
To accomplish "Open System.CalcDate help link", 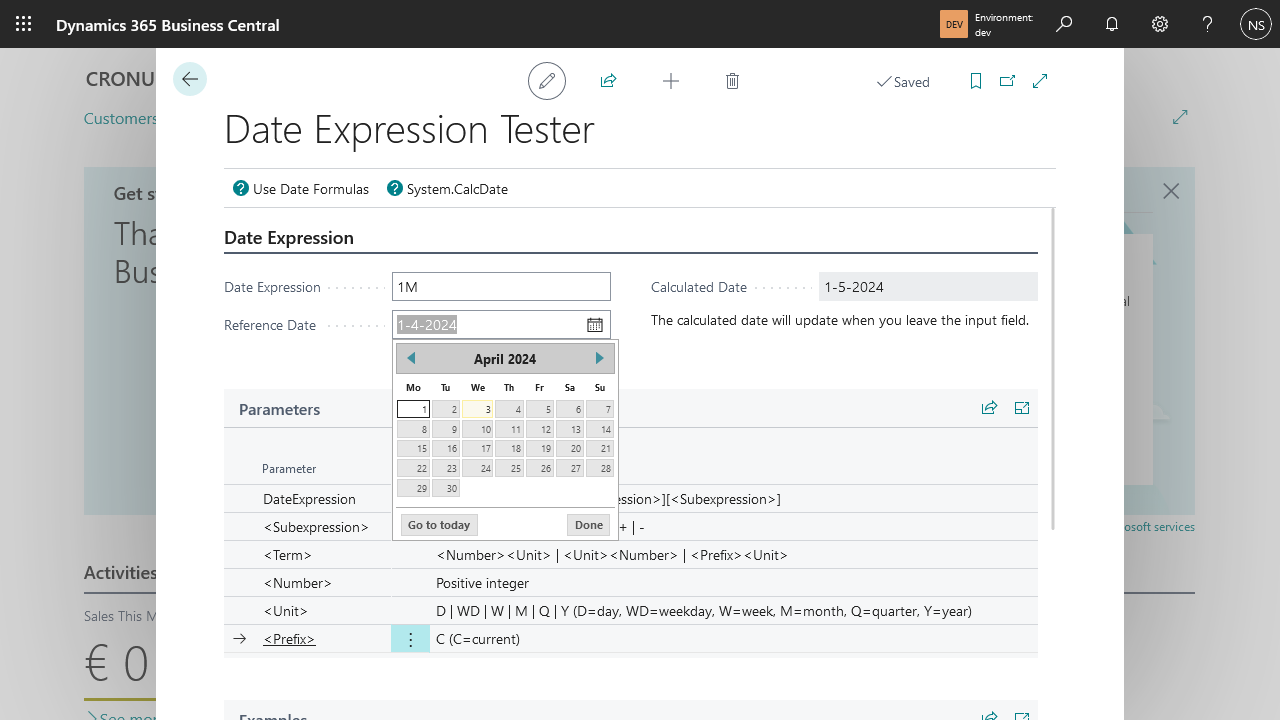I will pos(447,189).
